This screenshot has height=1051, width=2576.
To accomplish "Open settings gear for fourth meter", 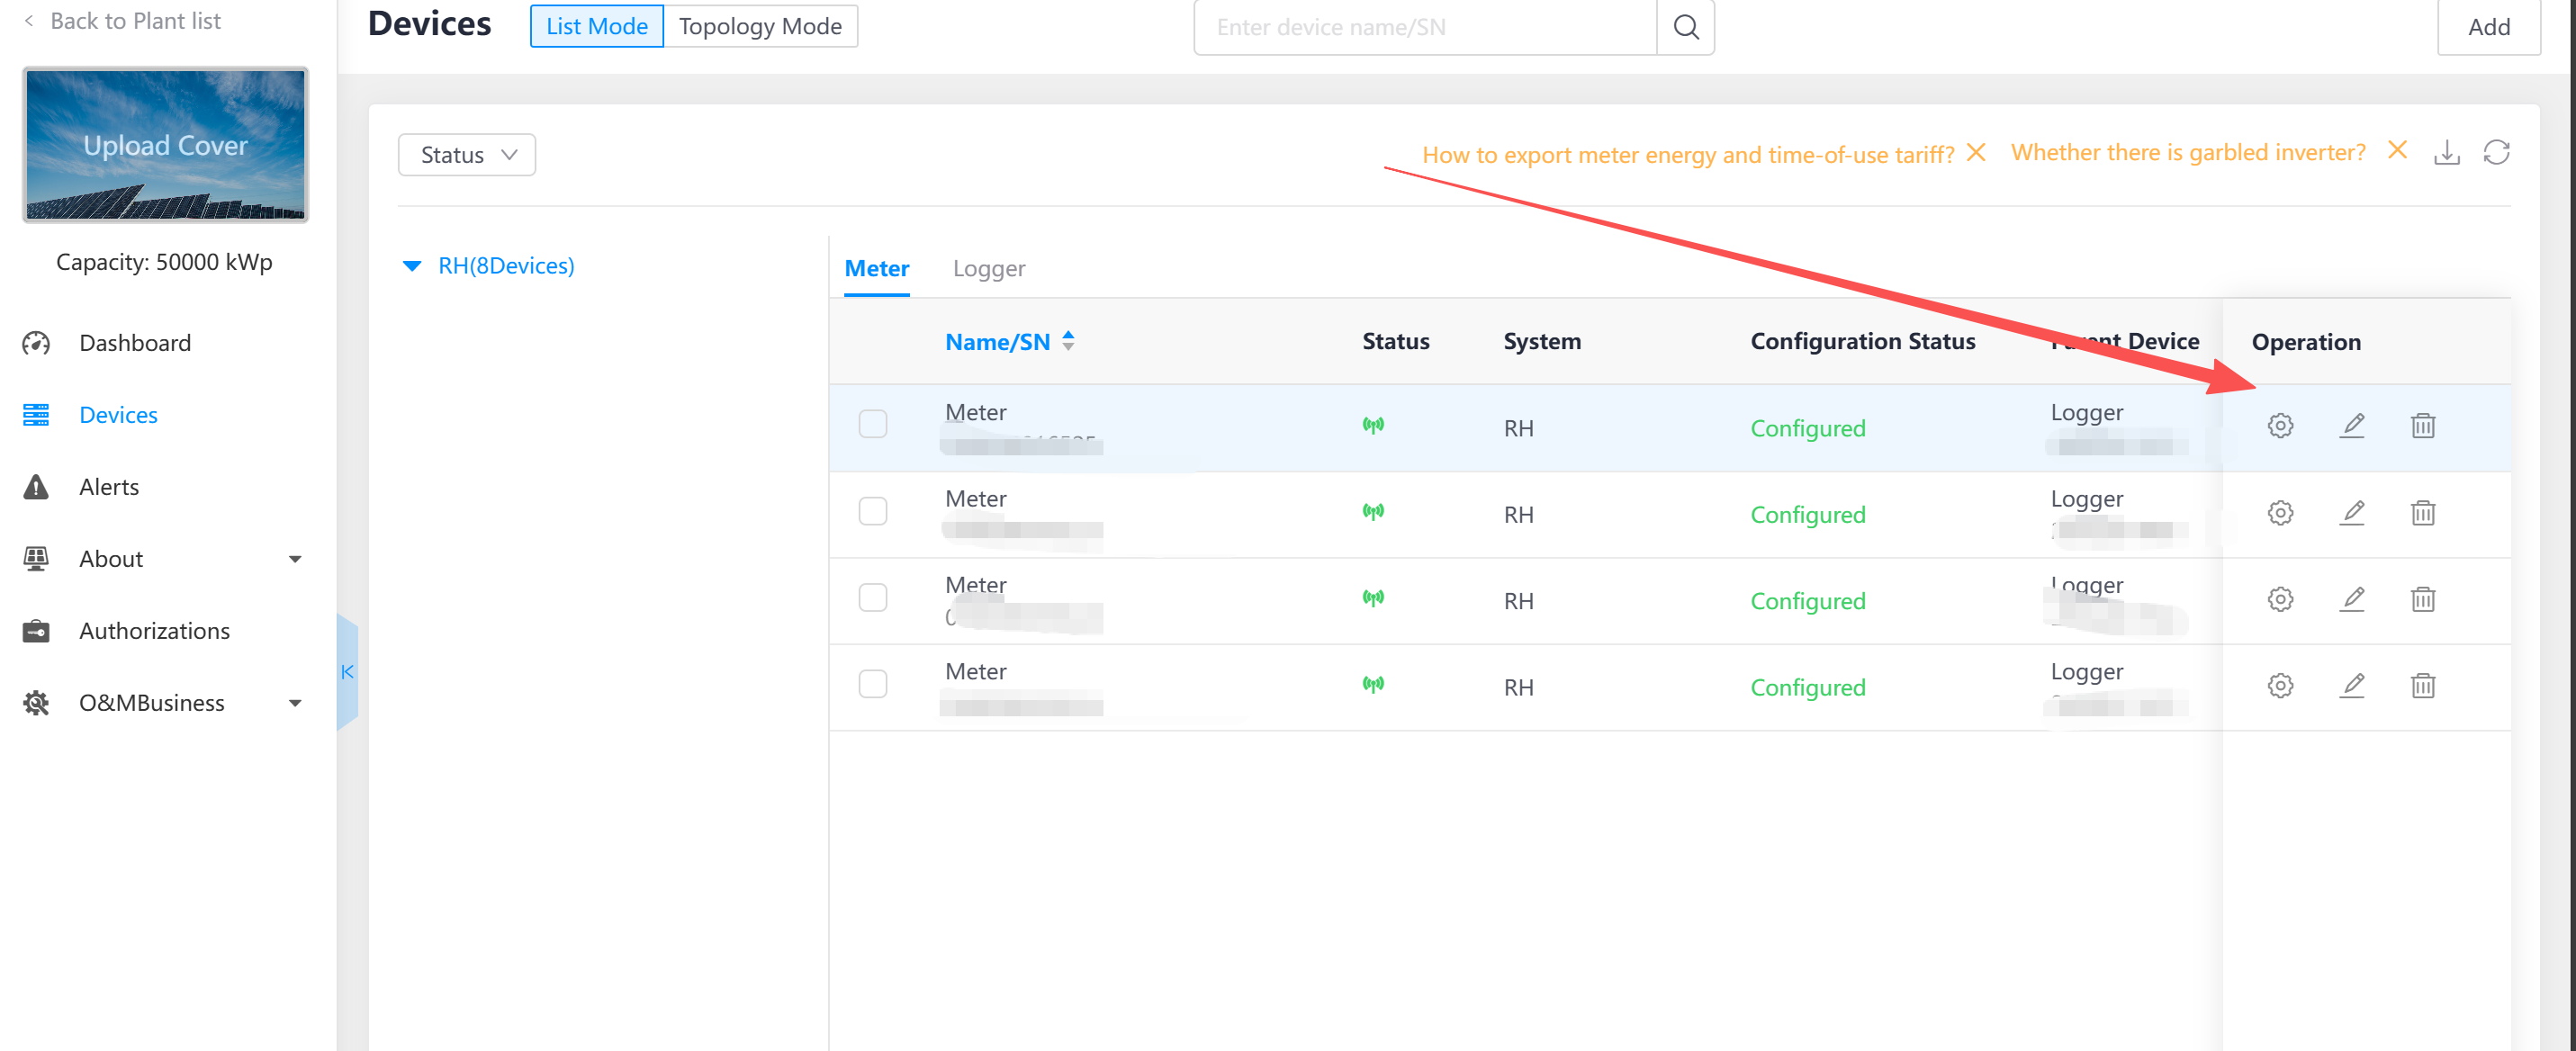I will pyautogui.click(x=2280, y=686).
